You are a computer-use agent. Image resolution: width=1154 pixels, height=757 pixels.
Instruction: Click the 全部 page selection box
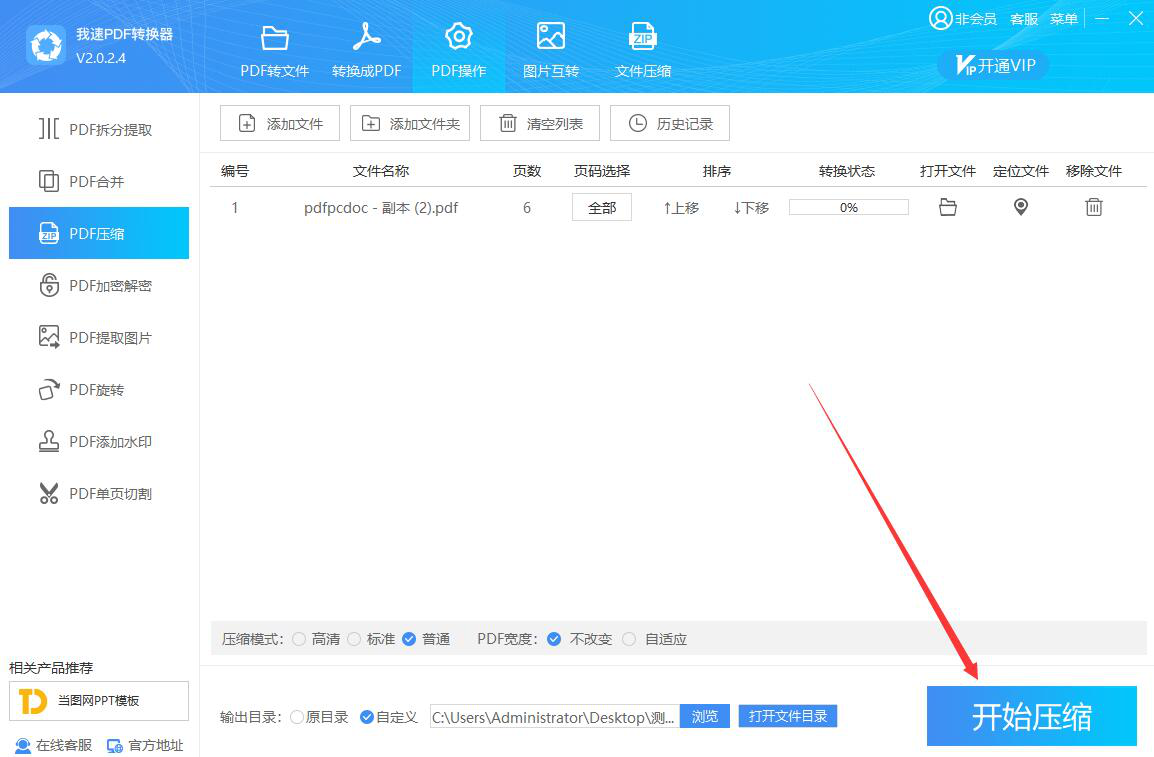[x=601, y=207]
